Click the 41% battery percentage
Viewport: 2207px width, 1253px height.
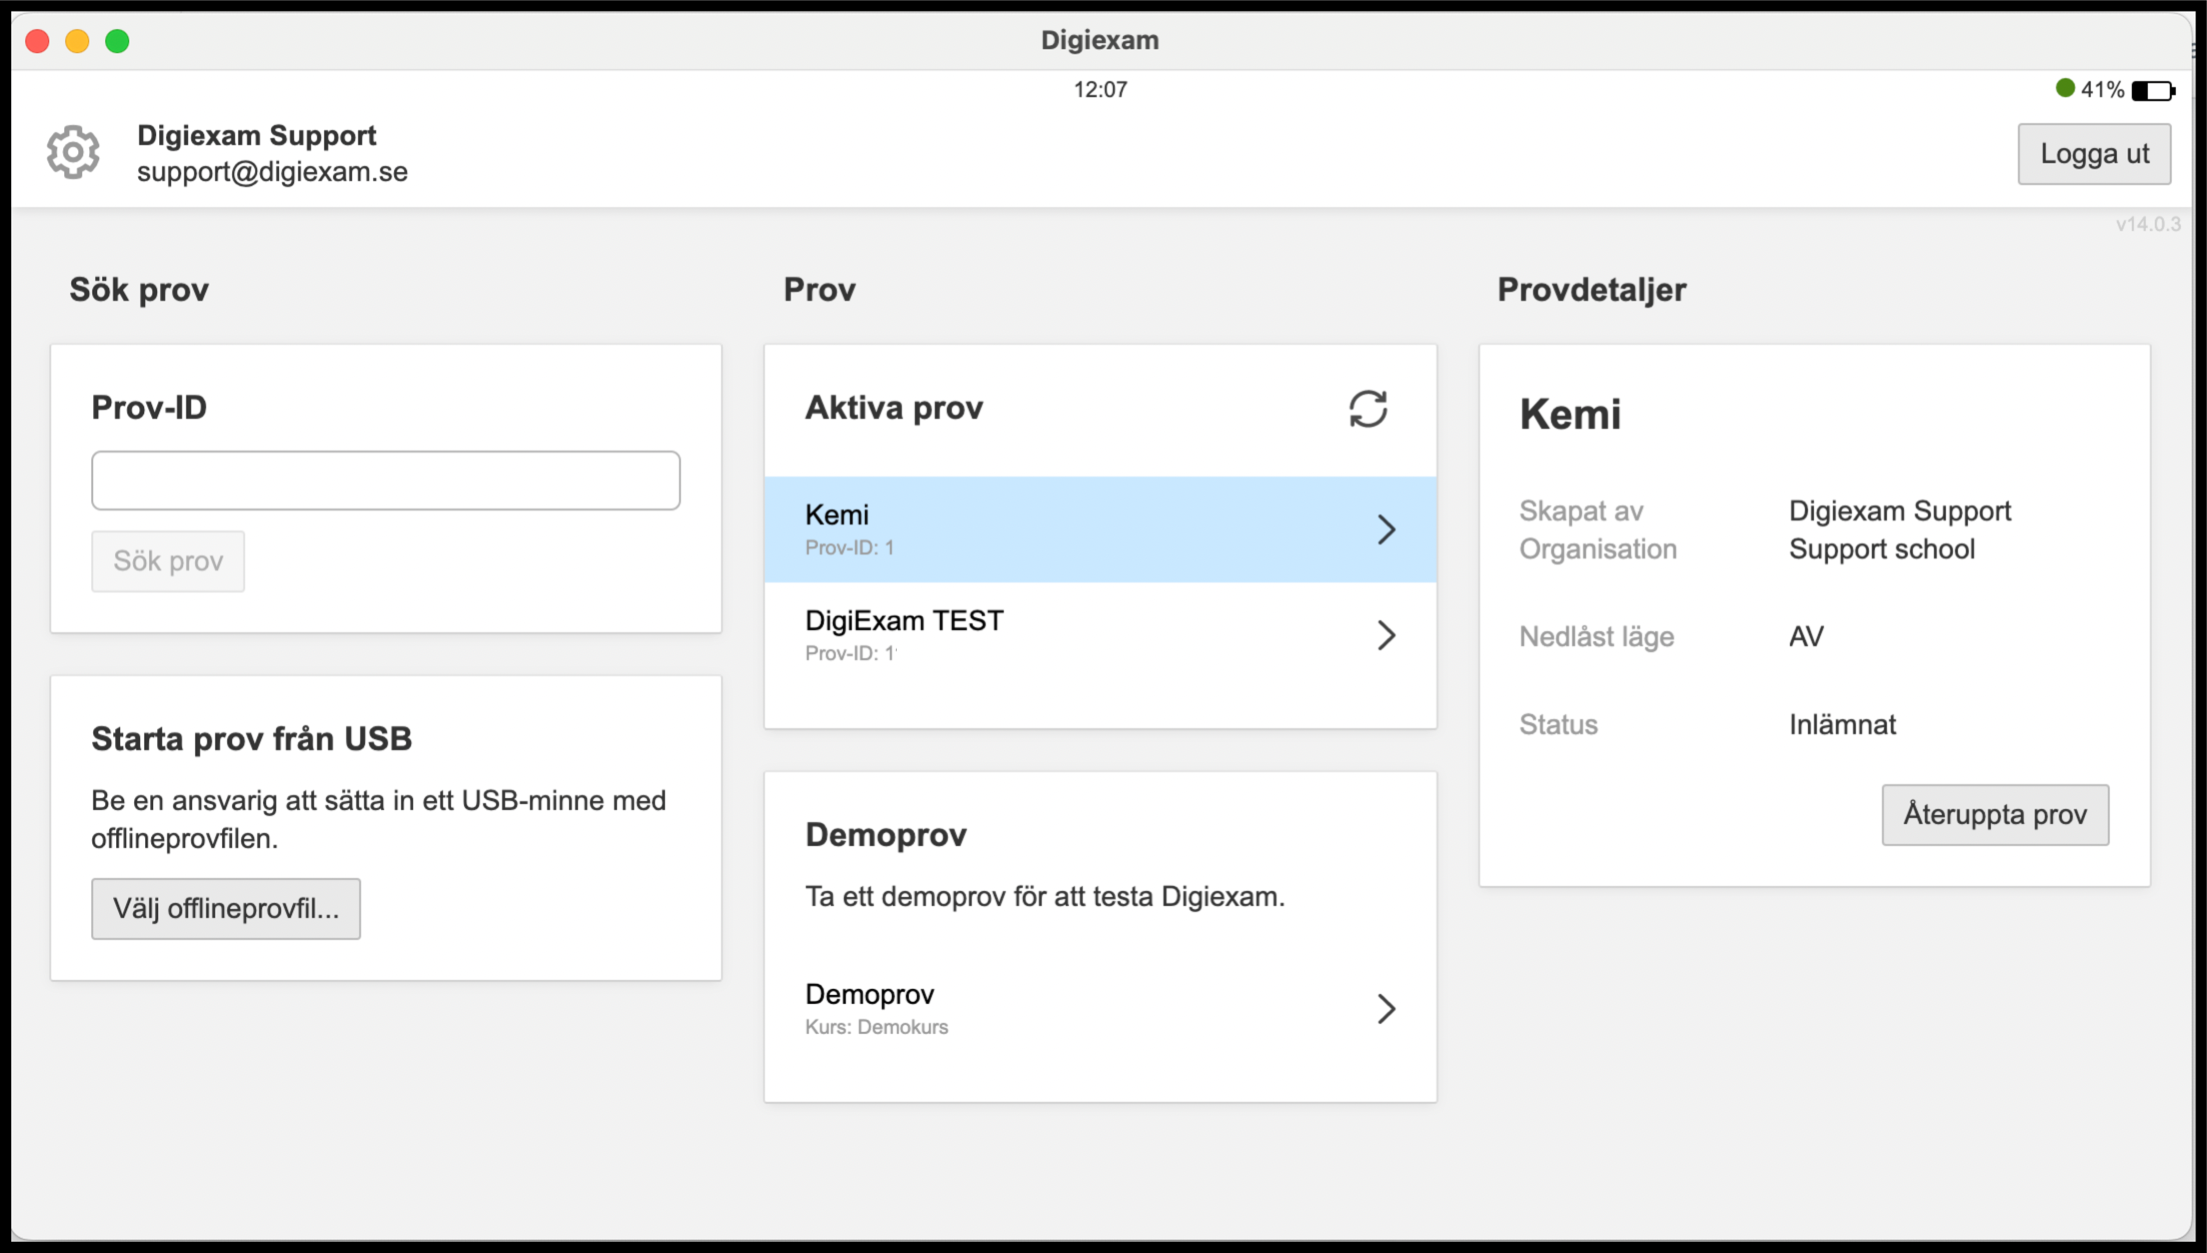(2102, 90)
